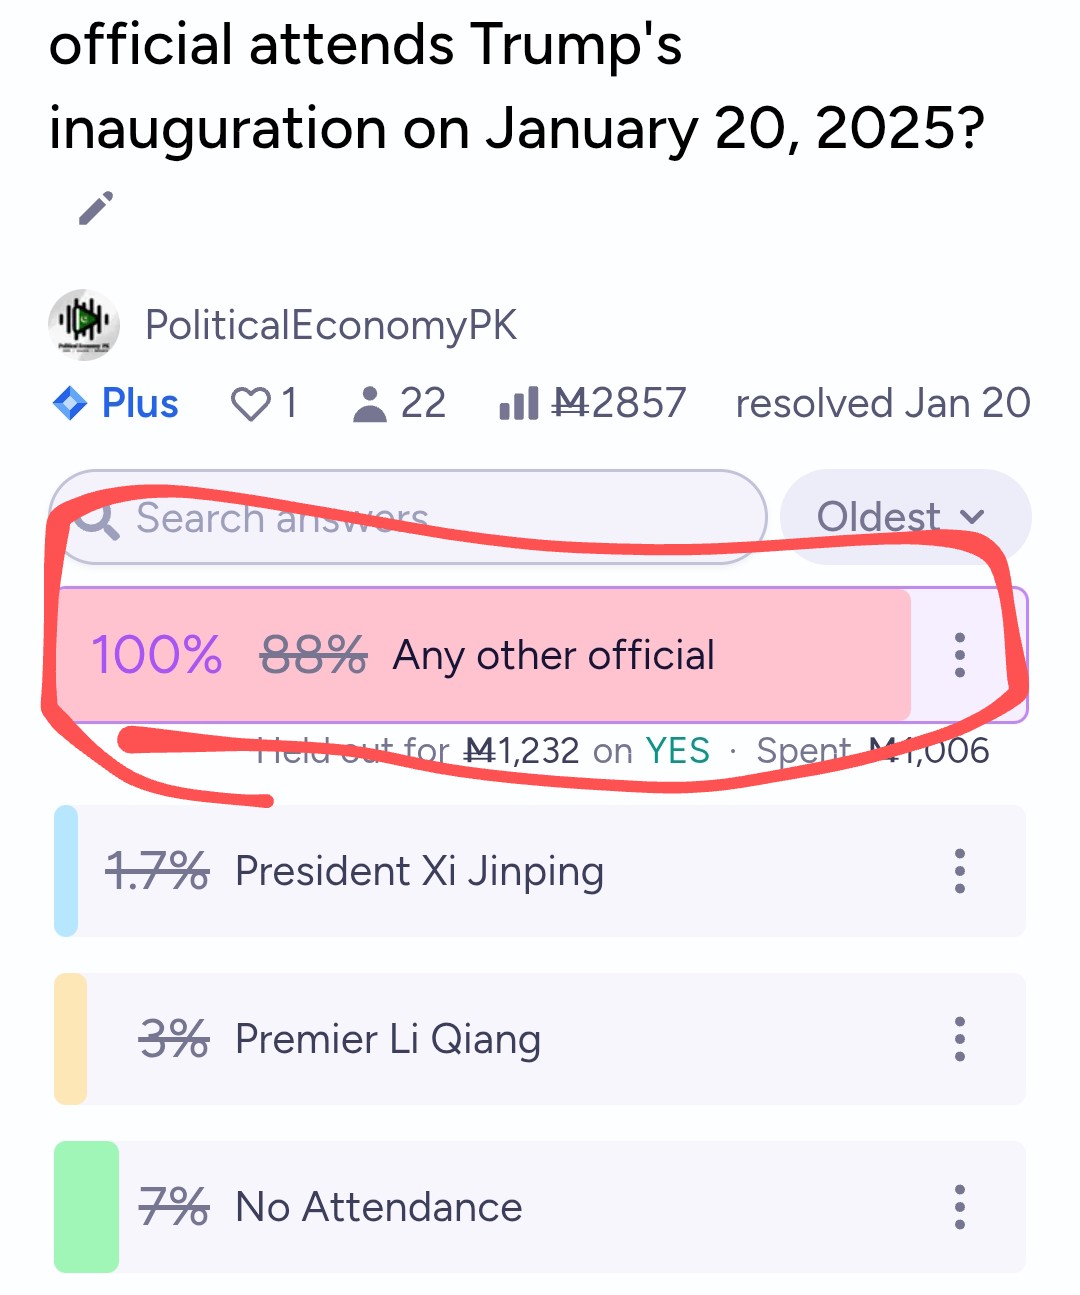The image size is (1080, 1295).
Task: Click the search magnifier icon
Action: point(96,518)
